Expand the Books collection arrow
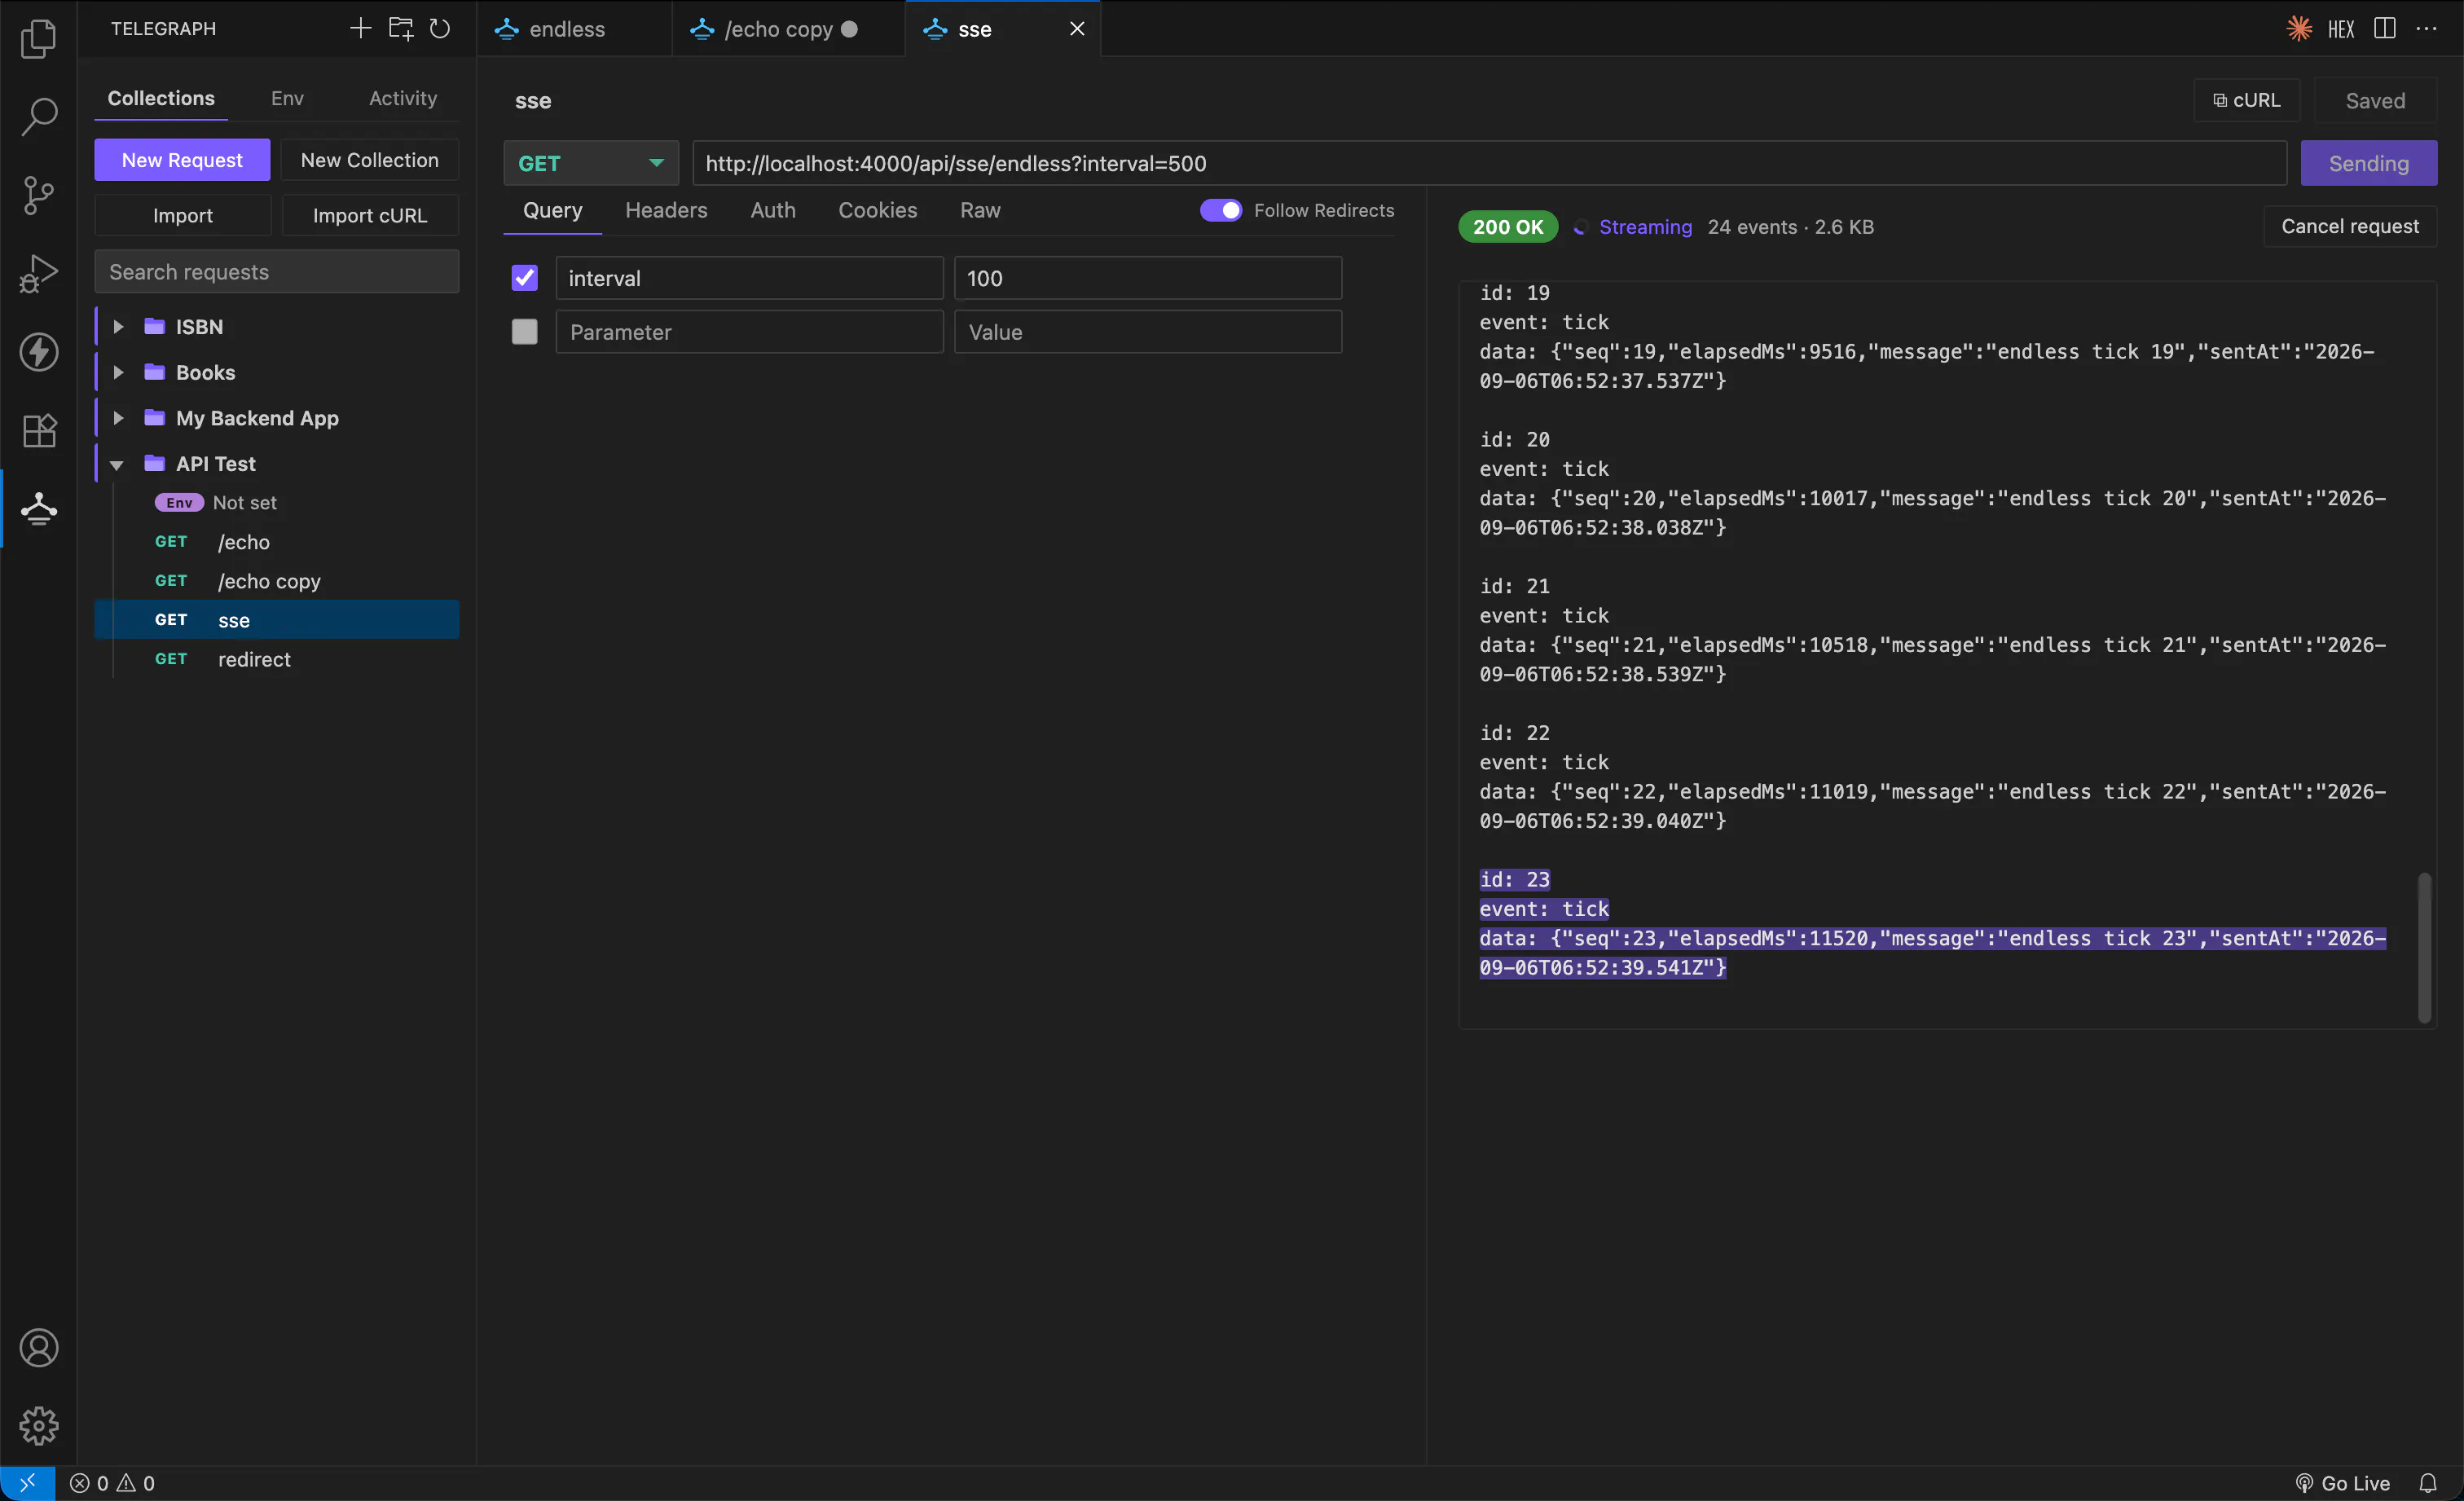 (118, 372)
